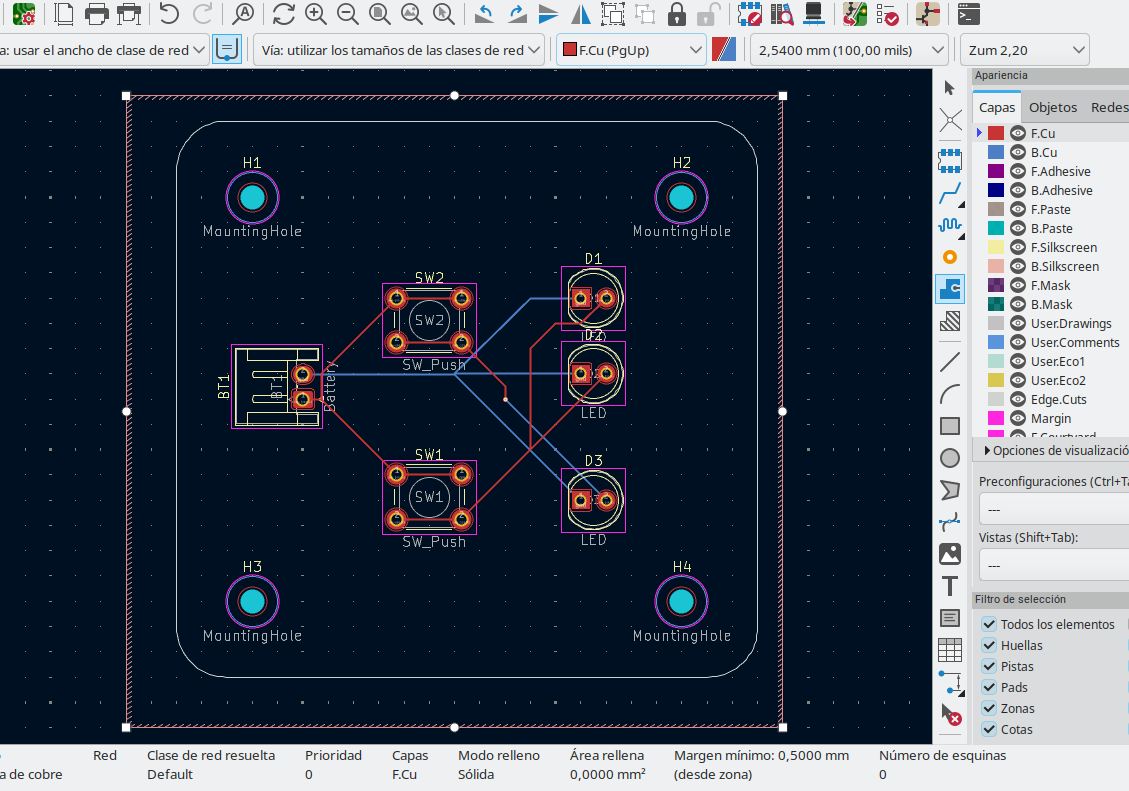
Task: Click the Draw Rectangle tool
Action: (950, 426)
